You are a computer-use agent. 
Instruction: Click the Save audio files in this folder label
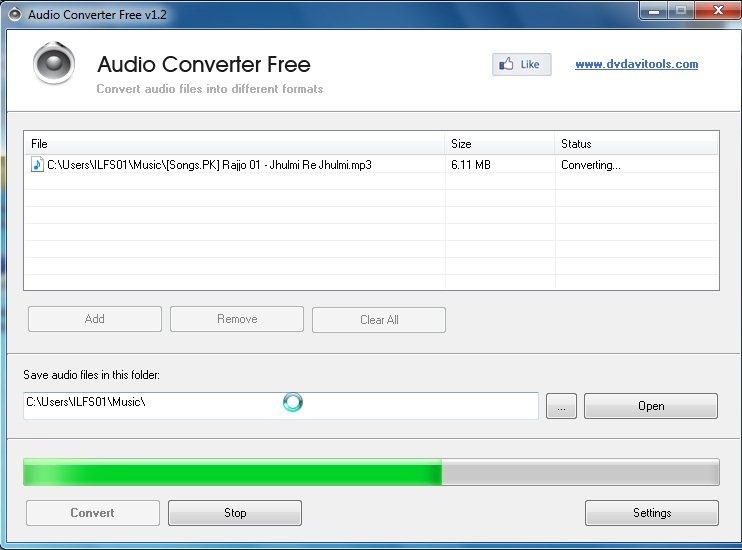coord(91,375)
